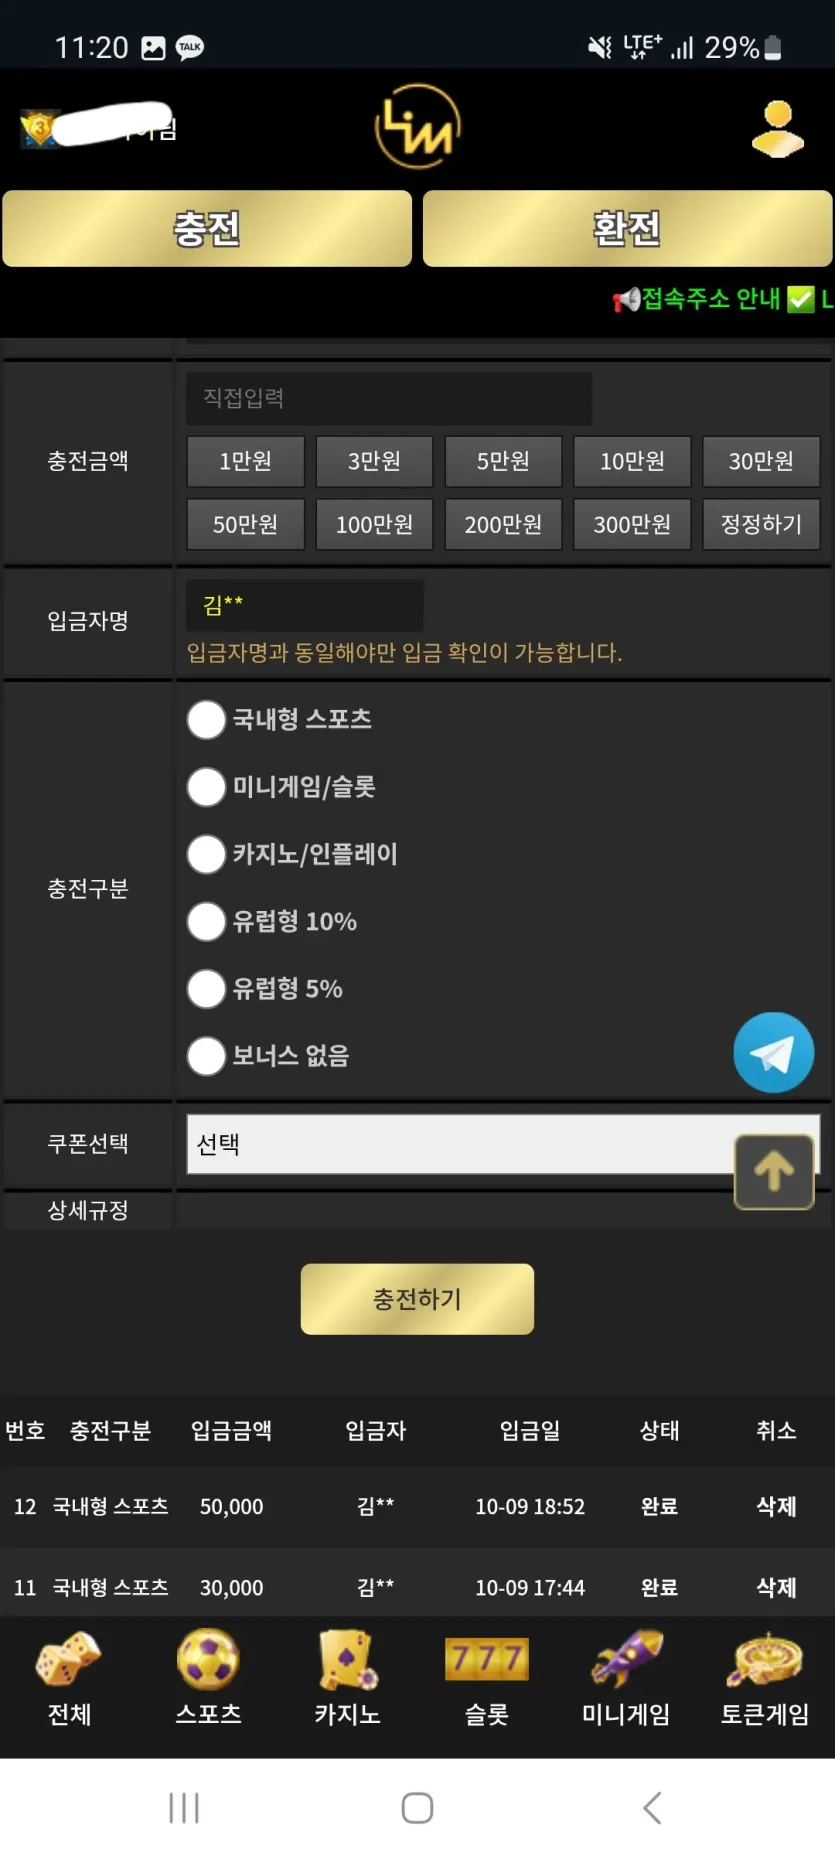Viewport: 835px width, 1856px height.
Task: Expand the 쿠폰선택 dropdown
Action: click(503, 1144)
